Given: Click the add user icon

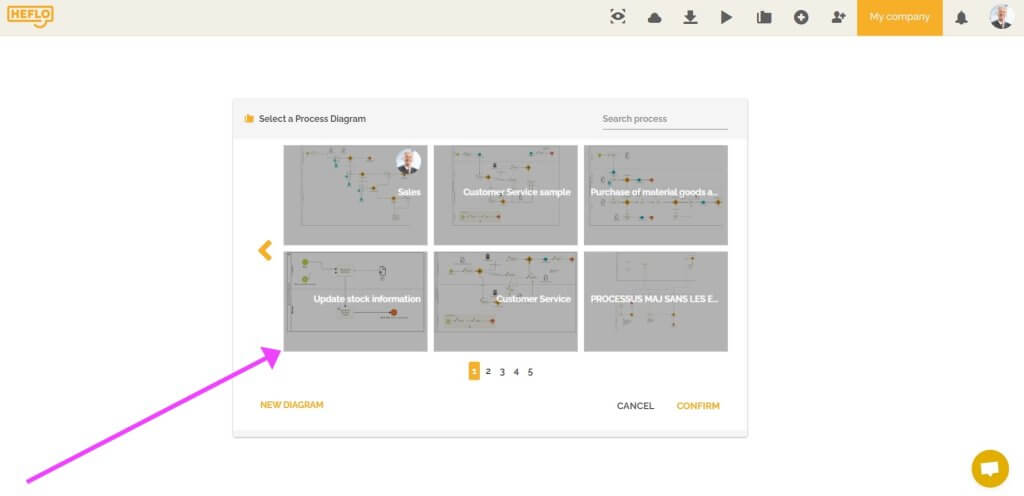Looking at the screenshot, I should click(838, 17).
